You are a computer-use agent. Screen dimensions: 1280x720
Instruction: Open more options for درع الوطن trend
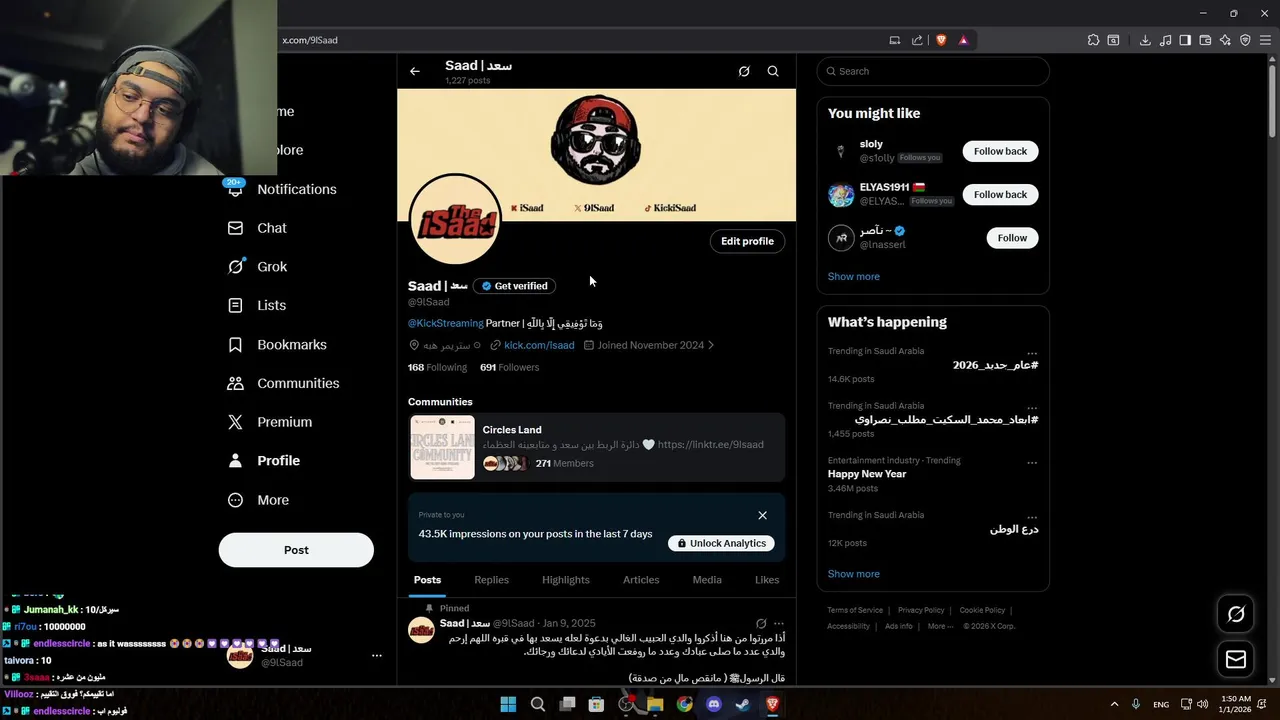pos(1032,516)
